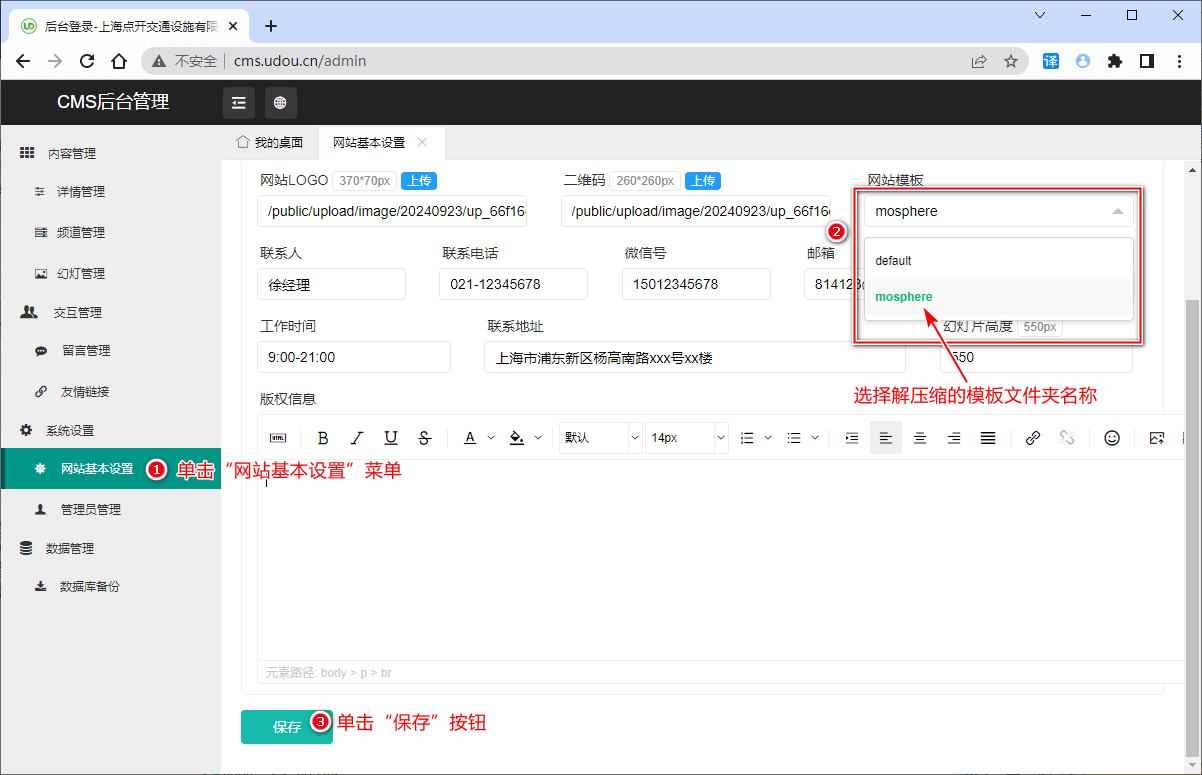Toggle bold formatting in the editor

tap(323, 438)
